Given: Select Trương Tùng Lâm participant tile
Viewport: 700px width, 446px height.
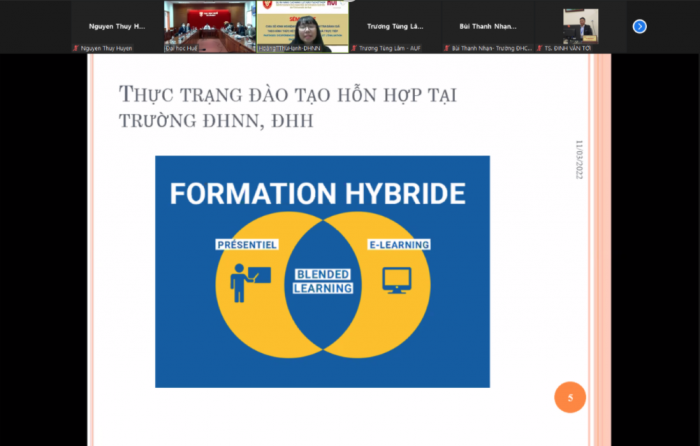Looking at the screenshot, I should click(x=394, y=26).
